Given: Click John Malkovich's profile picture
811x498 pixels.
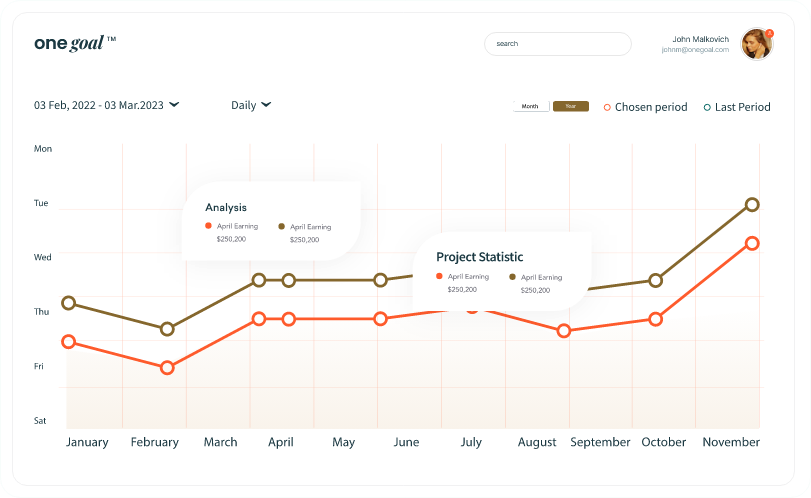Looking at the screenshot, I should [757, 44].
